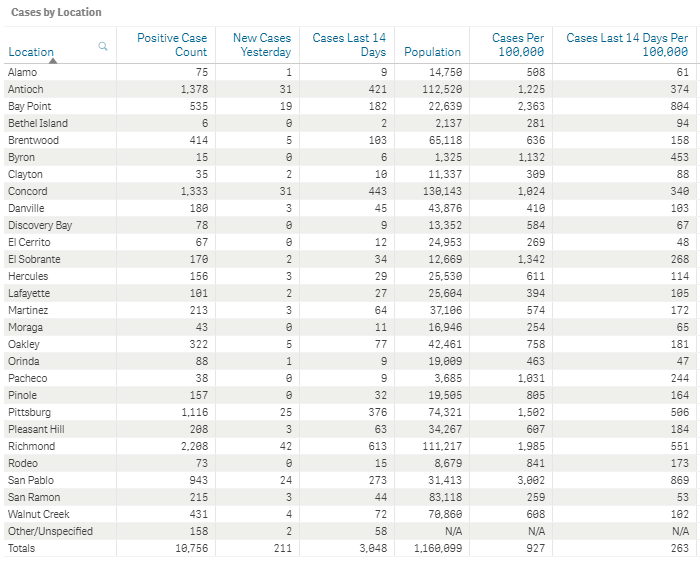Viewport: 700px width, 564px height.
Task: Sort by New Cases Yesterday column
Action: [x=262, y=45]
